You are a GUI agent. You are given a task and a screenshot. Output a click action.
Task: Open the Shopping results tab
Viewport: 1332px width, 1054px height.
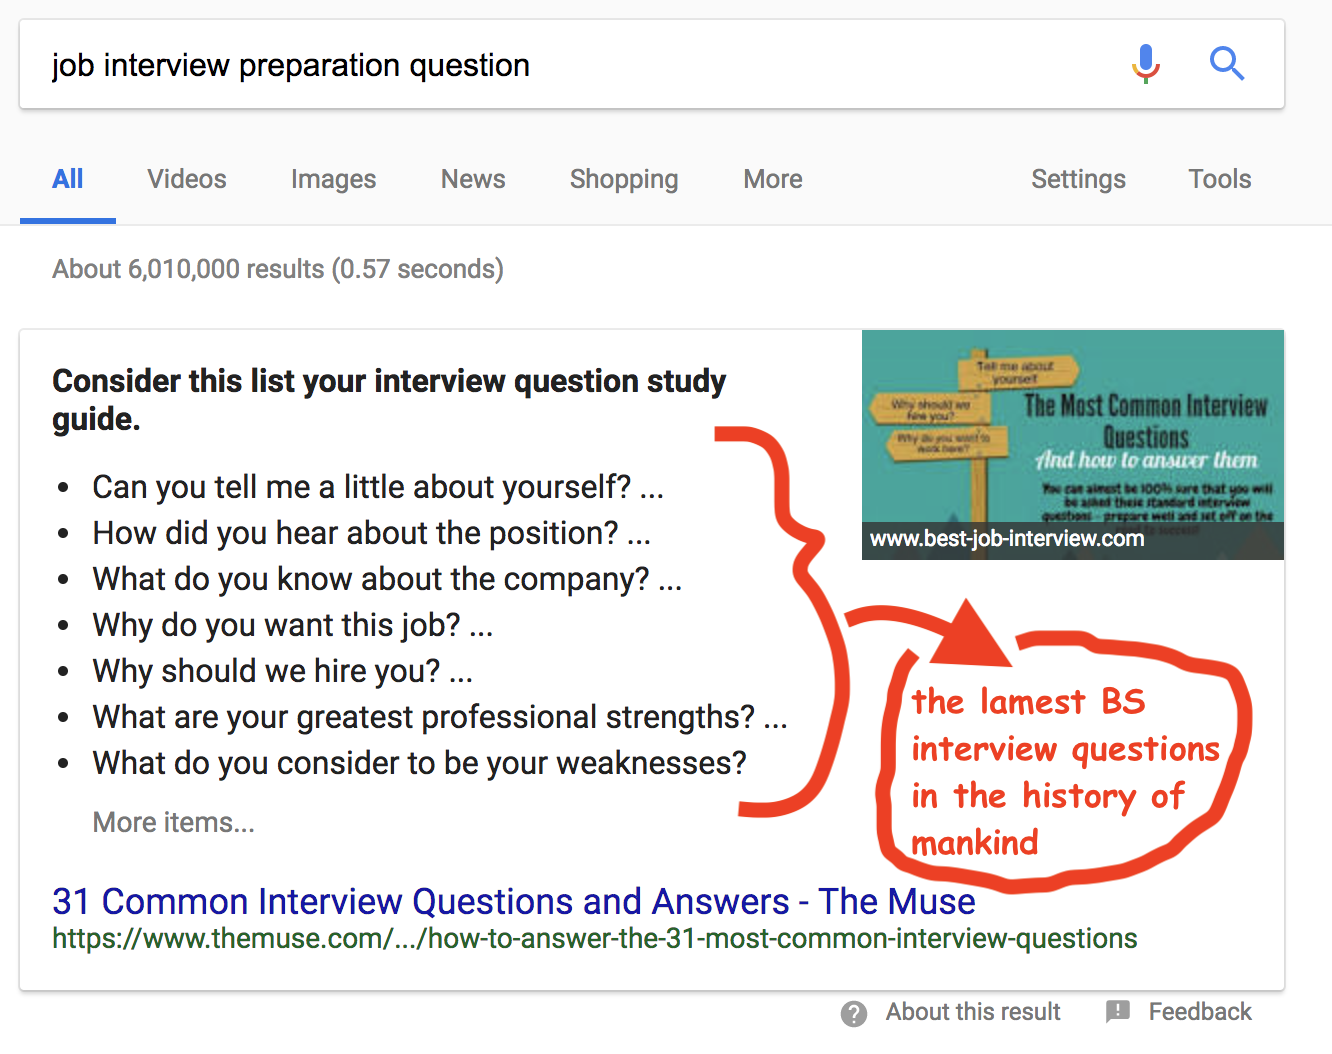tap(624, 179)
